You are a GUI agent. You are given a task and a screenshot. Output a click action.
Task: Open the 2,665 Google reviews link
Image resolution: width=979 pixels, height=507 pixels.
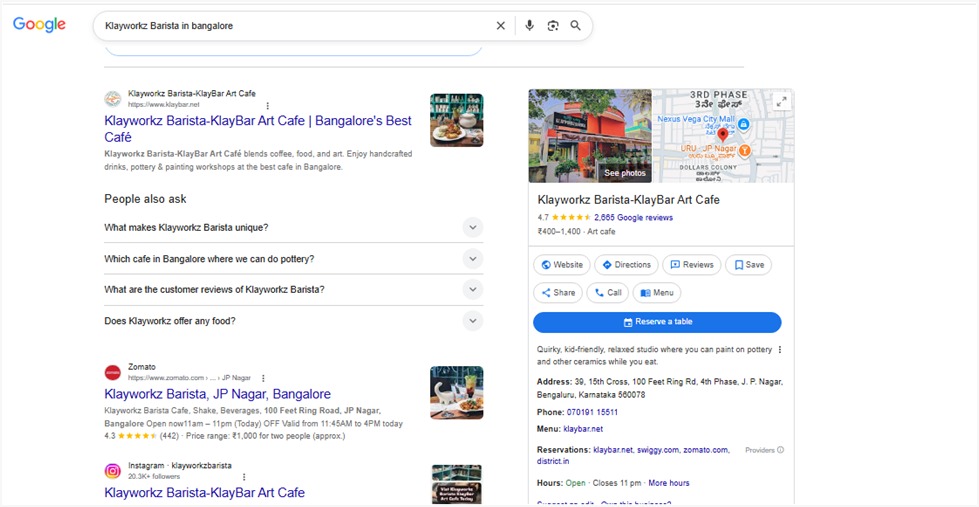pyautogui.click(x=634, y=217)
